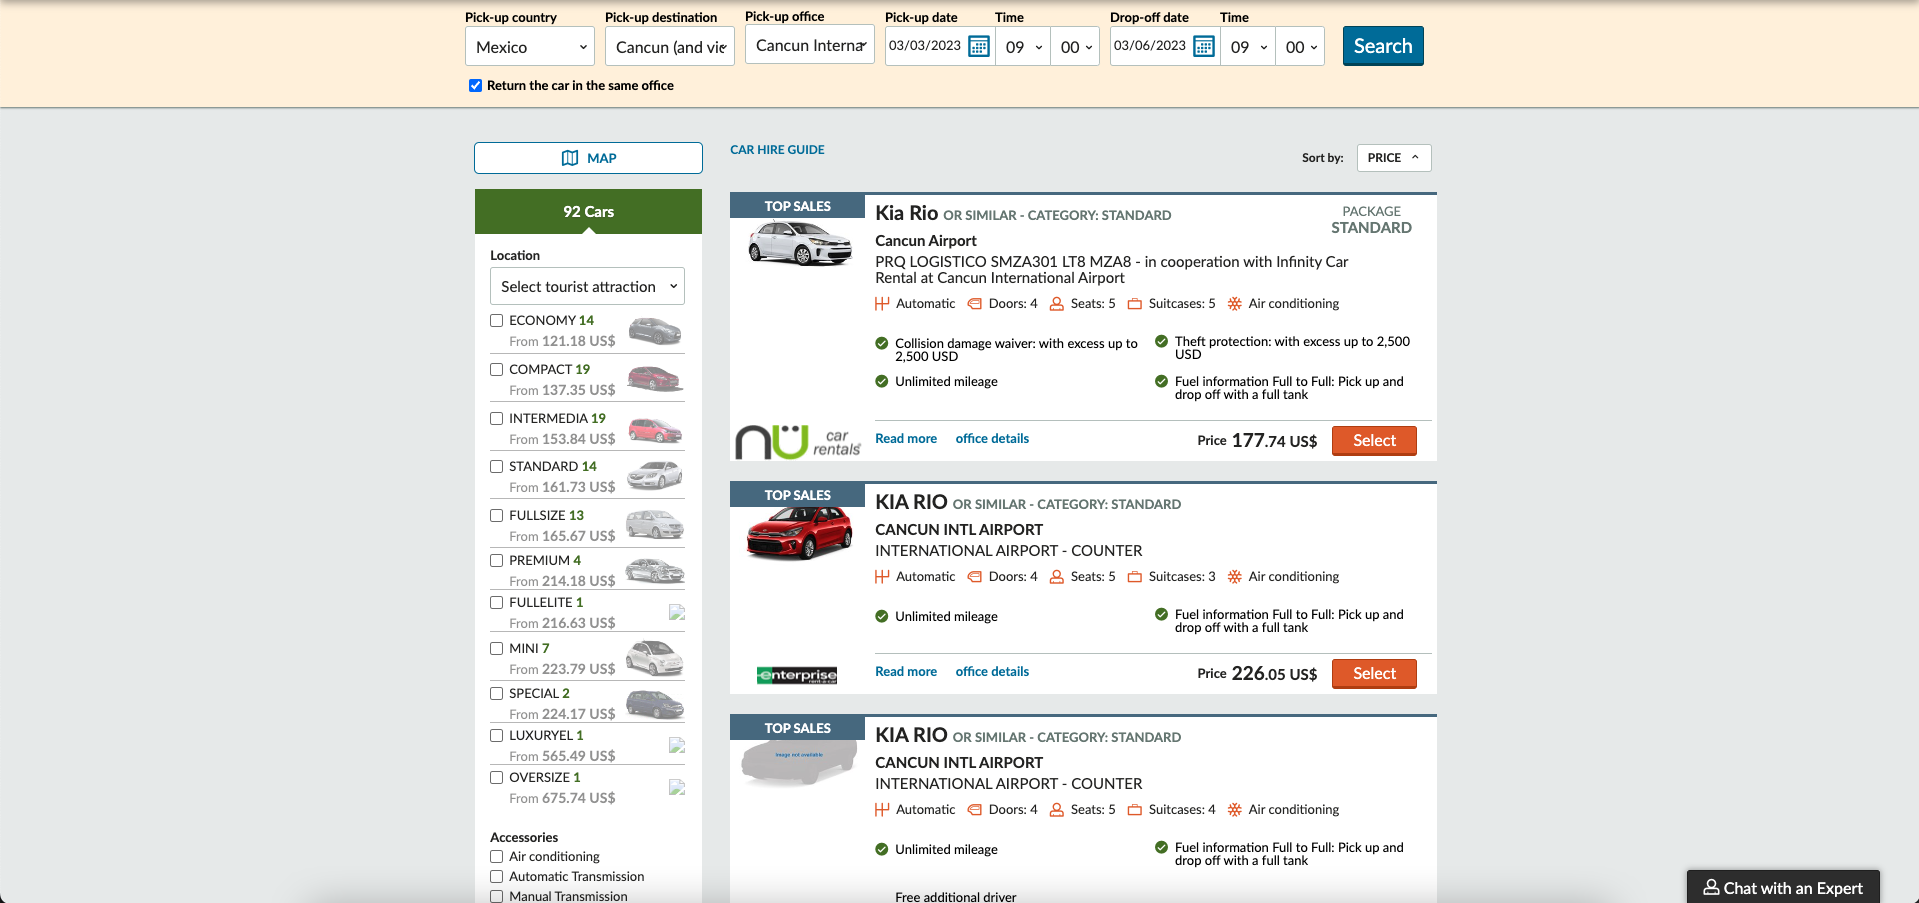Open the Pick-up country dropdown
This screenshot has width=1919, height=903.
[x=530, y=47]
